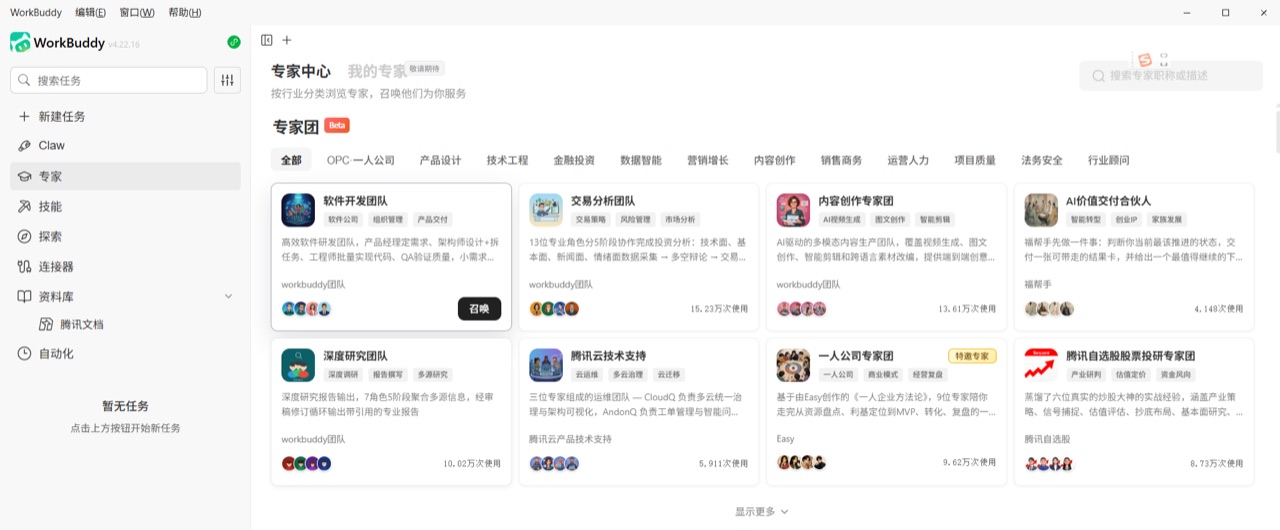1280x530 pixels.
Task: Select the 运营人力 category tab
Action: (x=908, y=160)
